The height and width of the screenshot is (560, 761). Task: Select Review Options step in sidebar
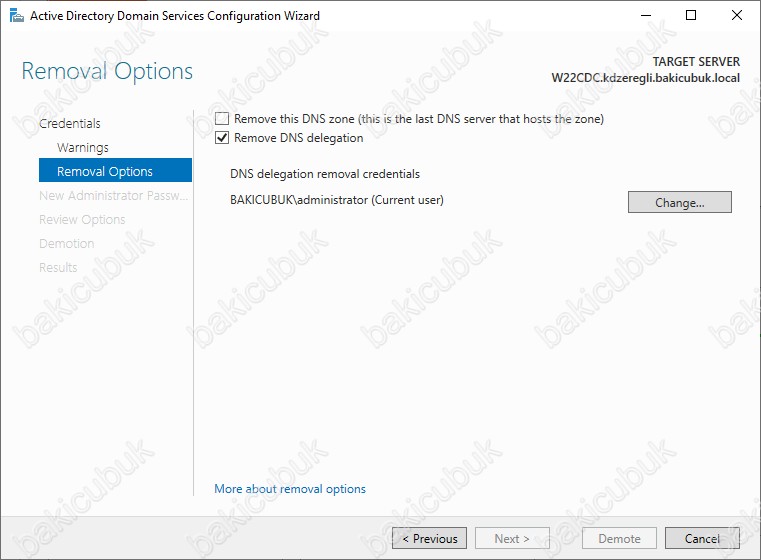click(82, 219)
